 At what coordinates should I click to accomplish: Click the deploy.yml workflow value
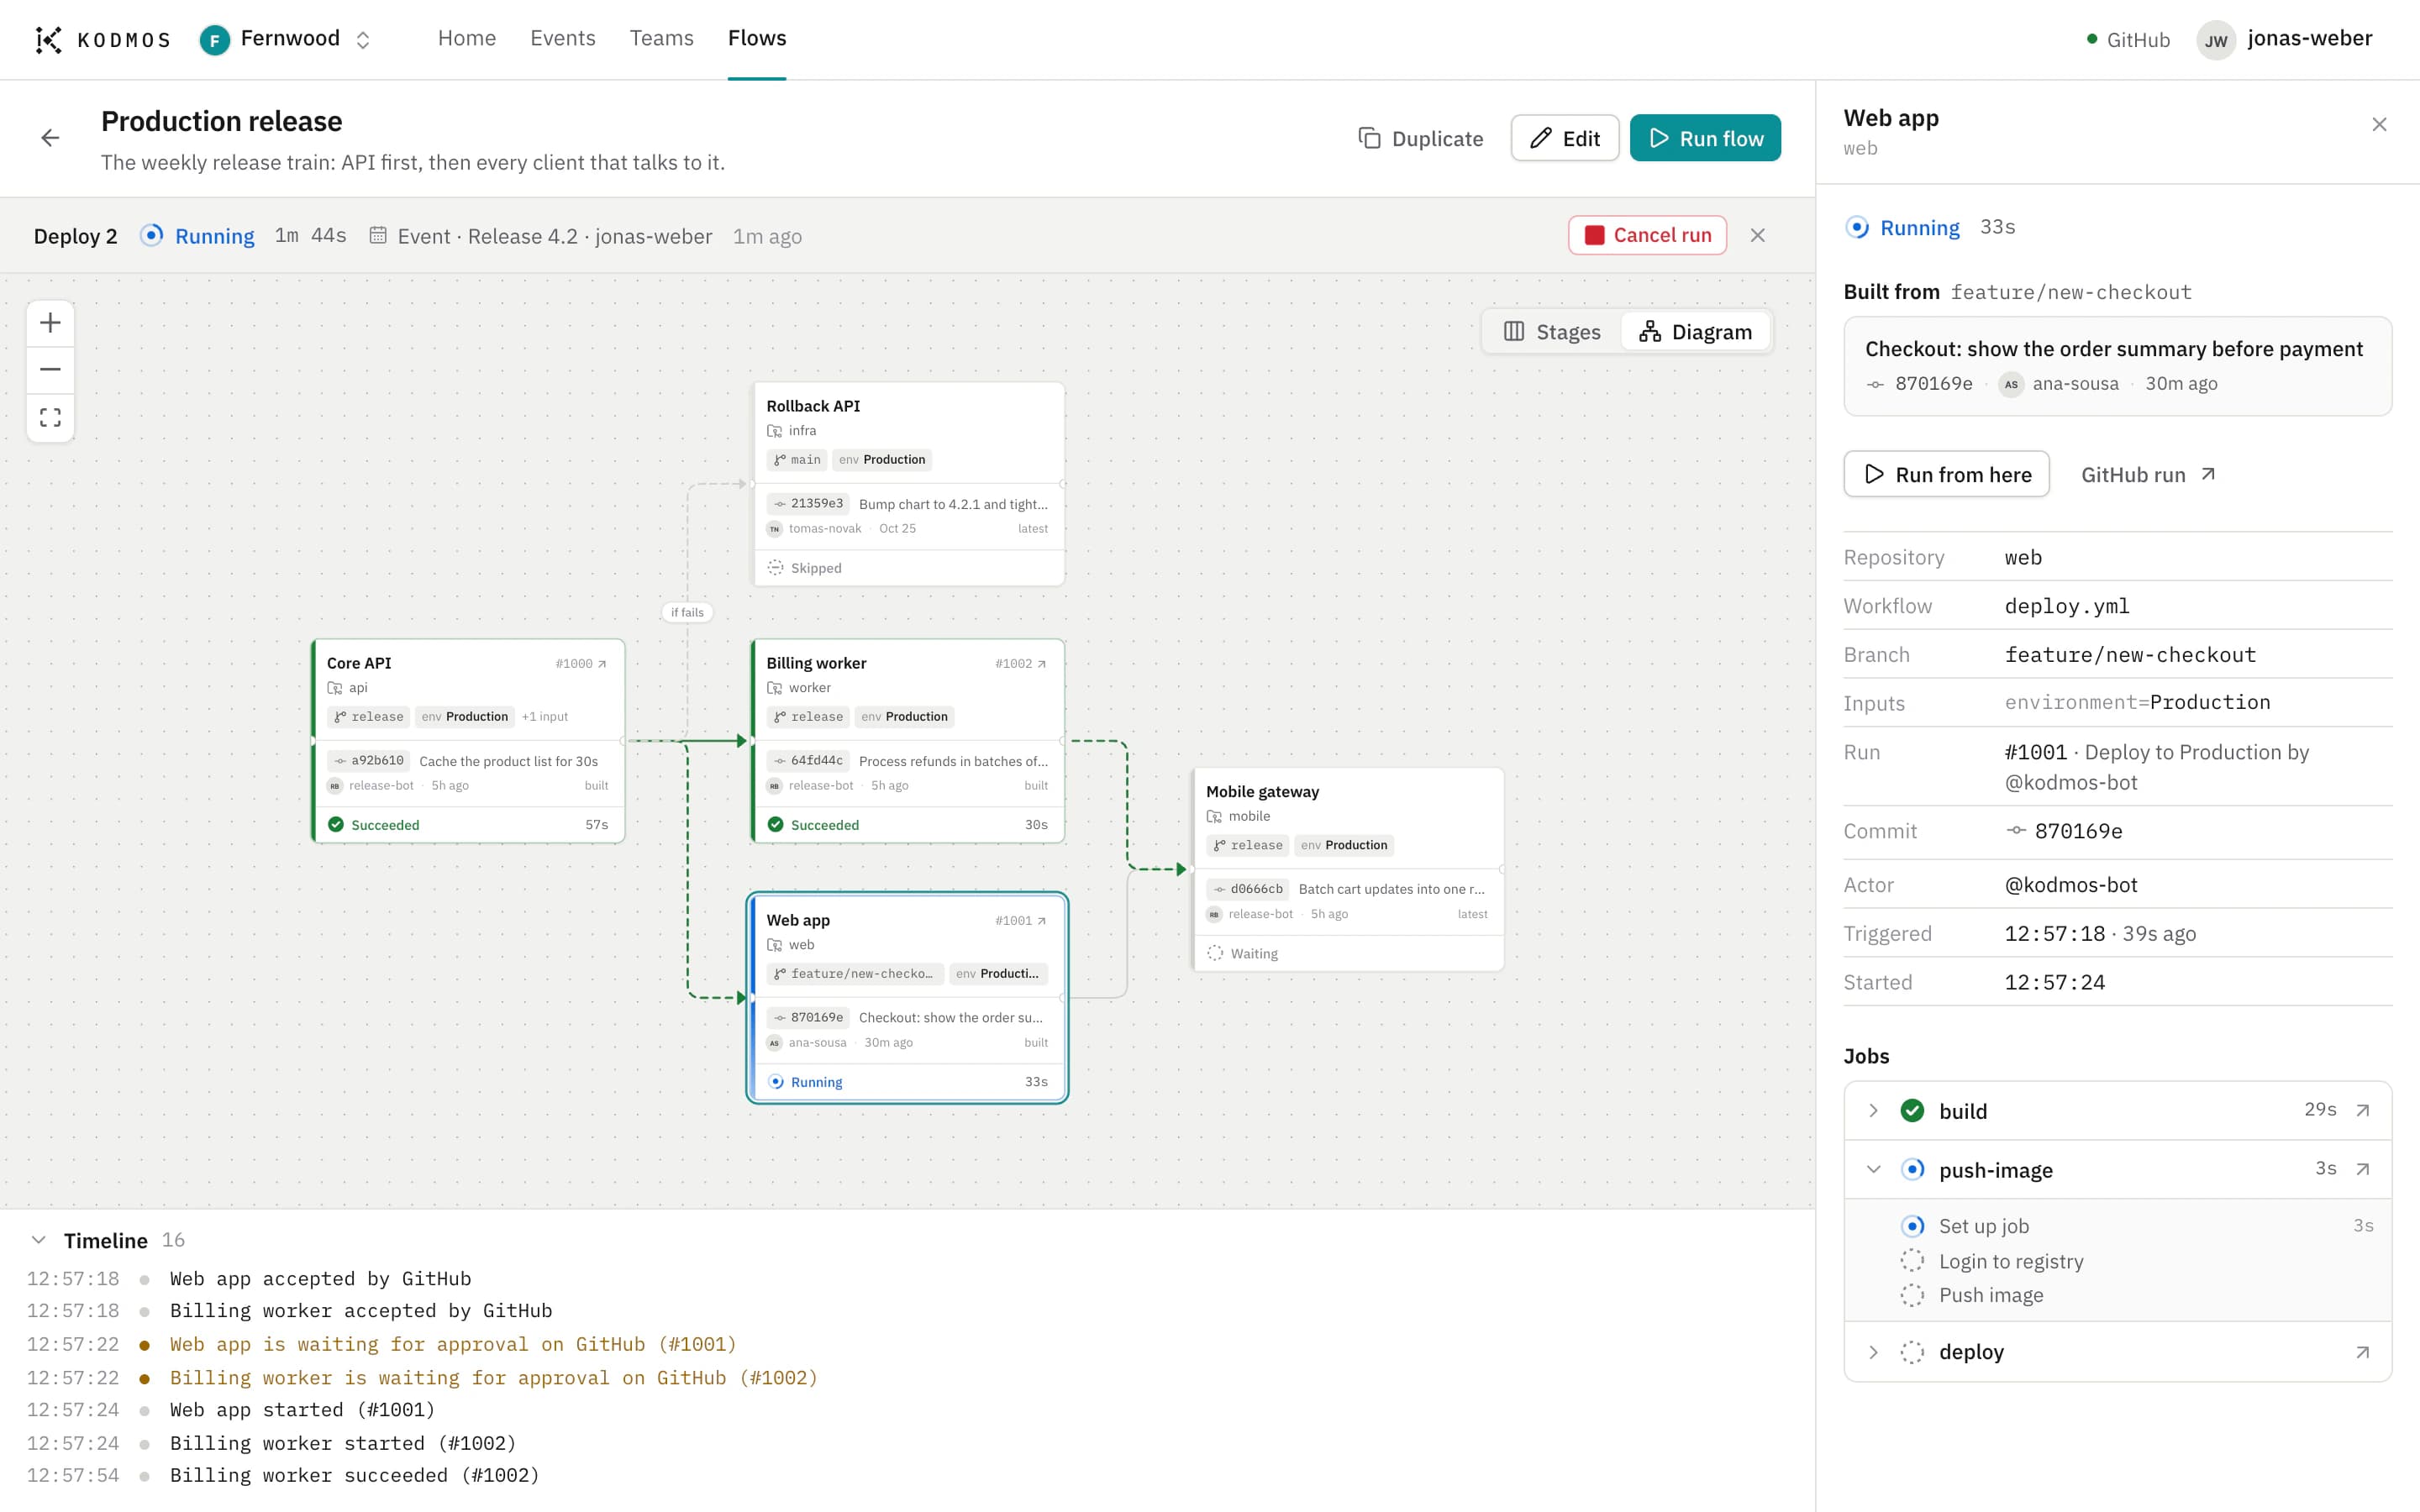coord(2067,606)
